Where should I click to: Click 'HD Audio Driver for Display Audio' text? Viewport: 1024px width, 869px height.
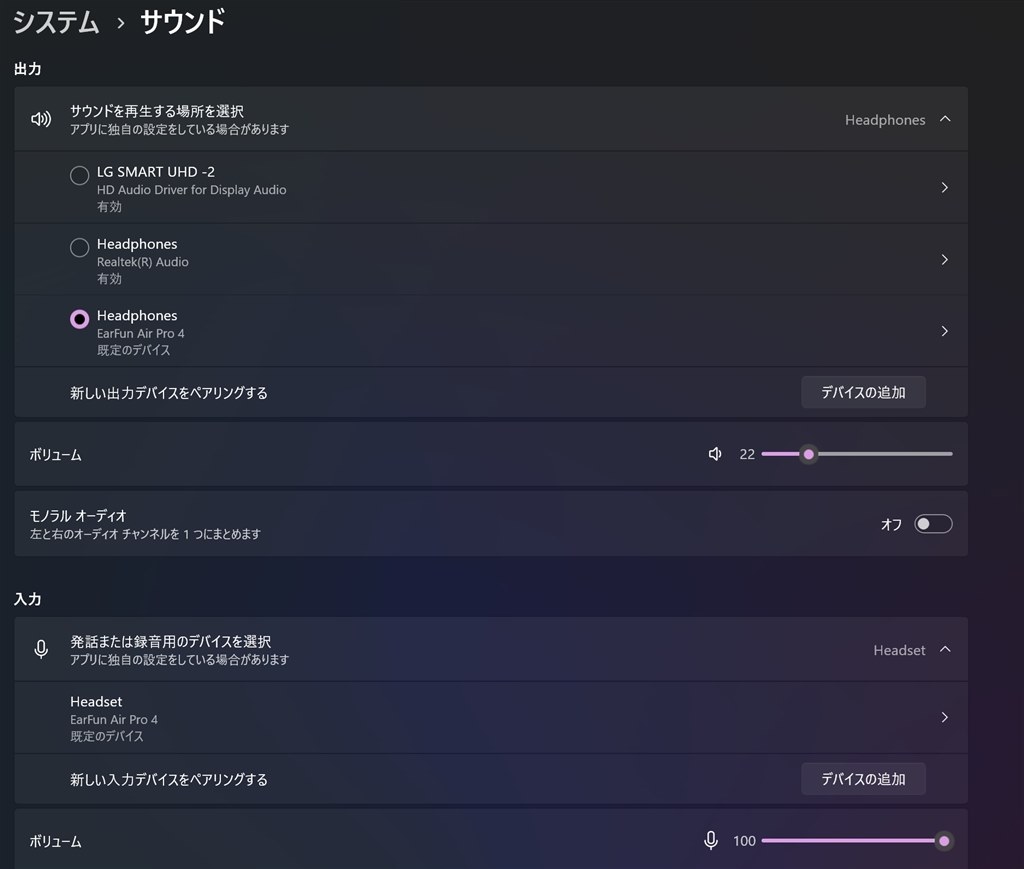click(x=191, y=190)
